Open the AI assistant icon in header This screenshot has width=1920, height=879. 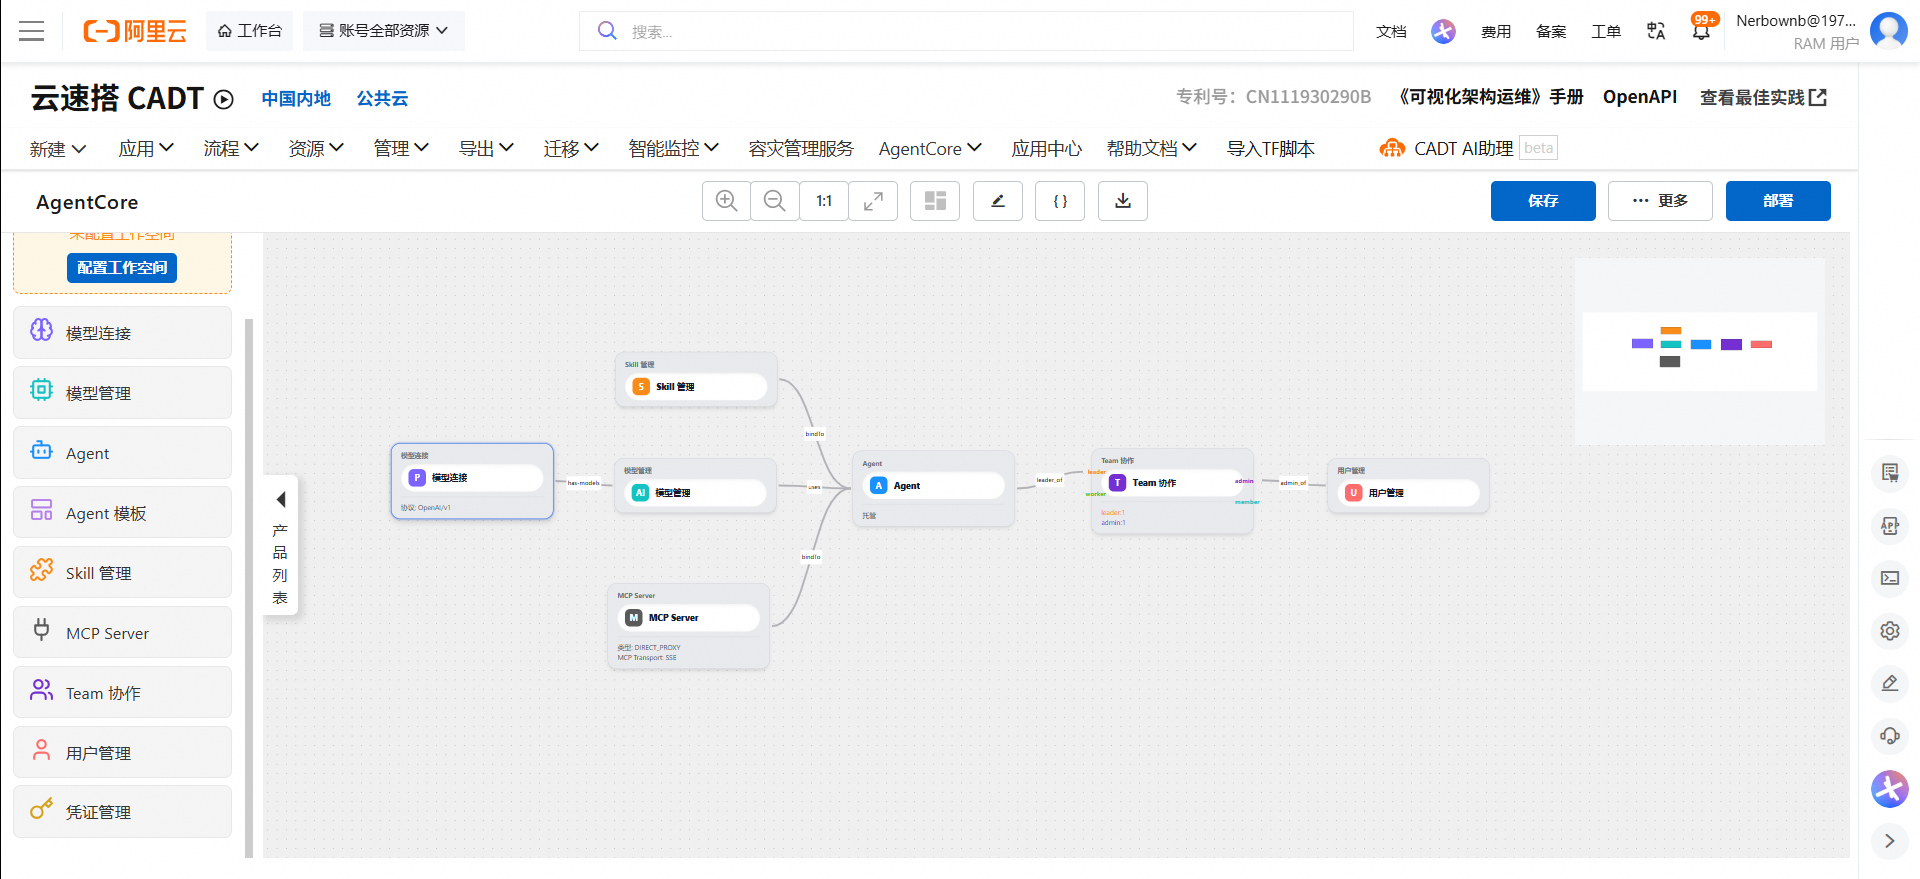coord(1443,31)
